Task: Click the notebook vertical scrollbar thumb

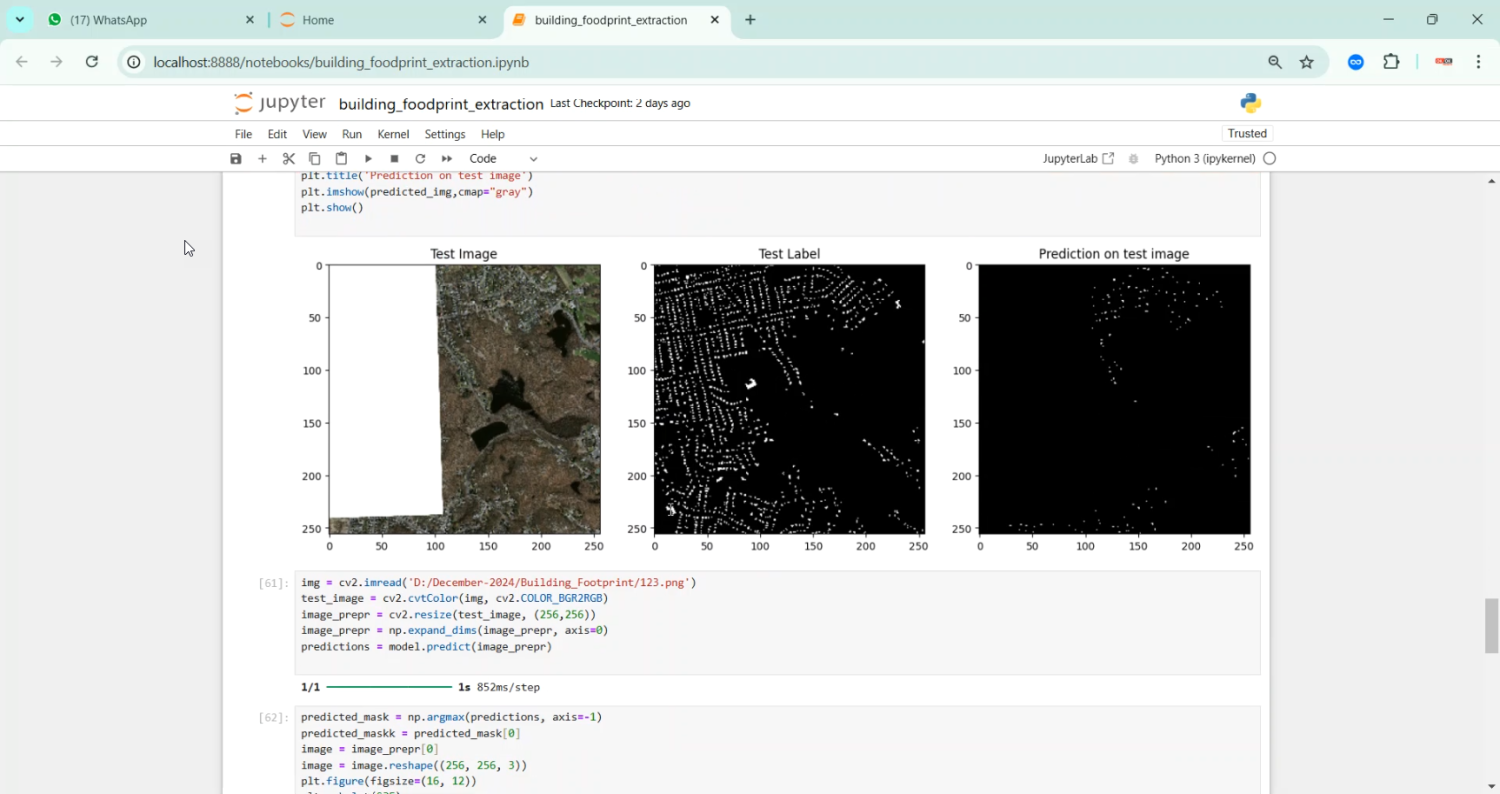Action: point(1491,625)
